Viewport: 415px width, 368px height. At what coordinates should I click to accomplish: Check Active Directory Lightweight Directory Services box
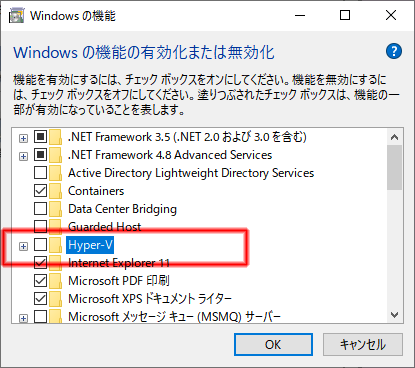(x=40, y=173)
